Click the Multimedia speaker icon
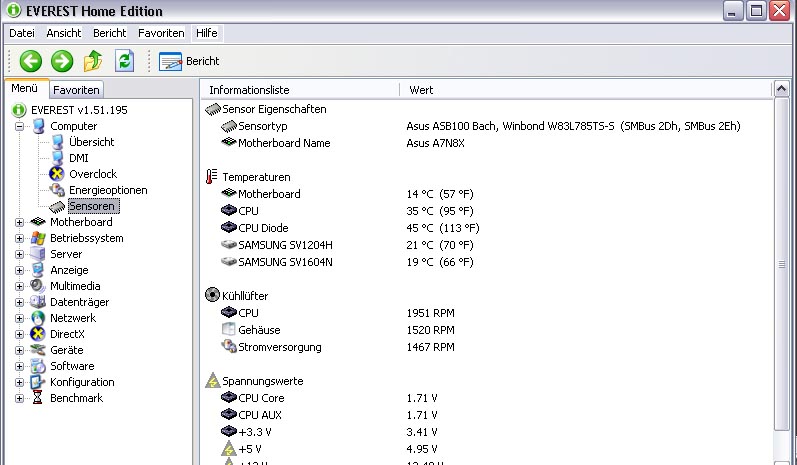 click(38, 286)
